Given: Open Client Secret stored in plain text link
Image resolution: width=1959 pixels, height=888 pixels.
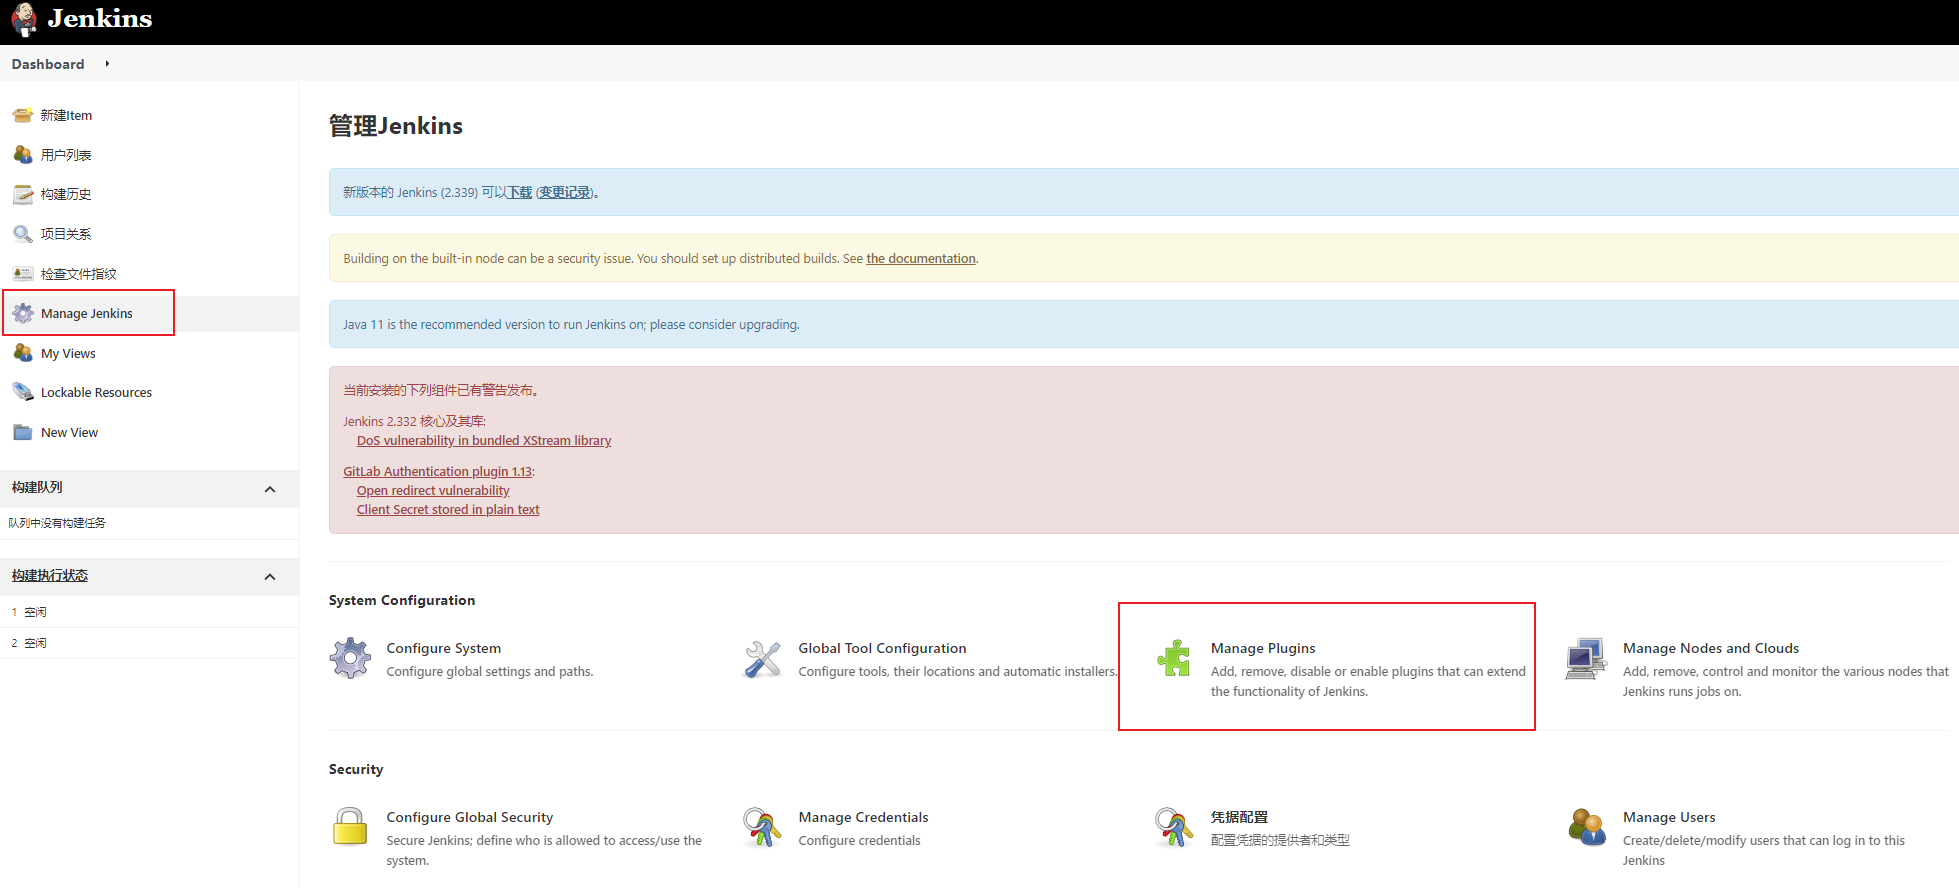Looking at the screenshot, I should tap(448, 509).
